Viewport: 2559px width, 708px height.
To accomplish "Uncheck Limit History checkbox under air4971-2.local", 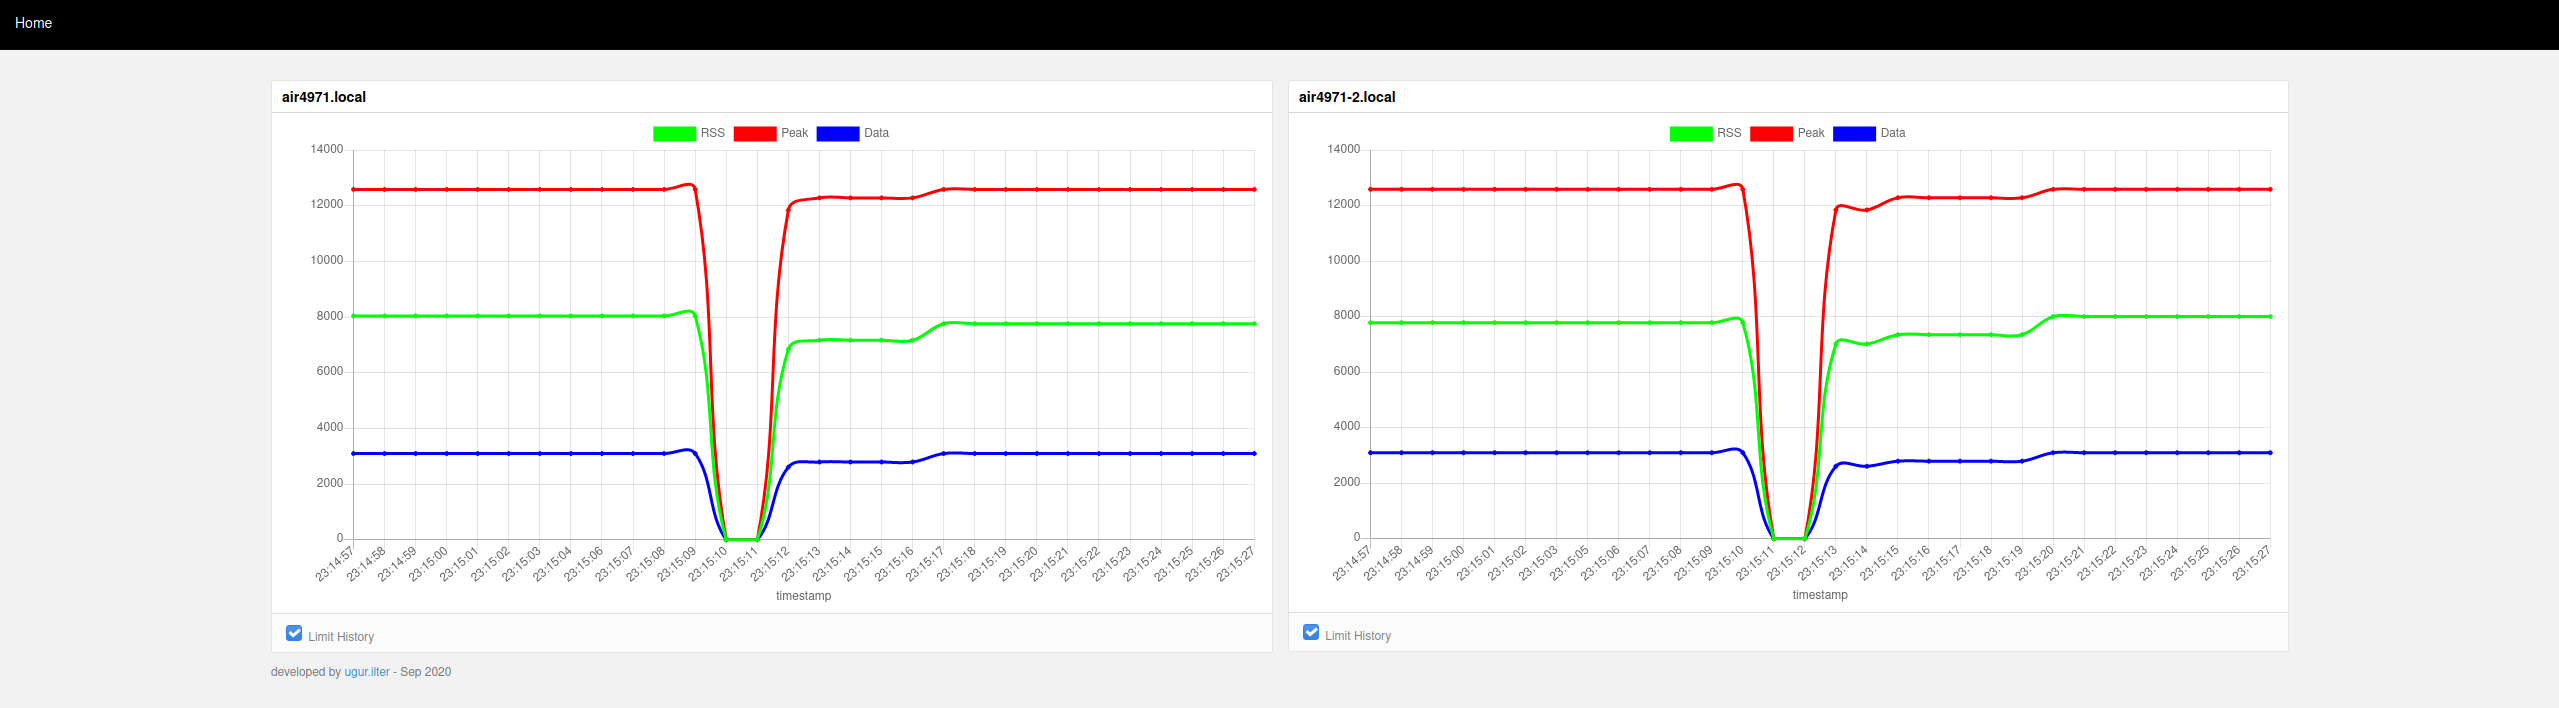I will 1311,632.
